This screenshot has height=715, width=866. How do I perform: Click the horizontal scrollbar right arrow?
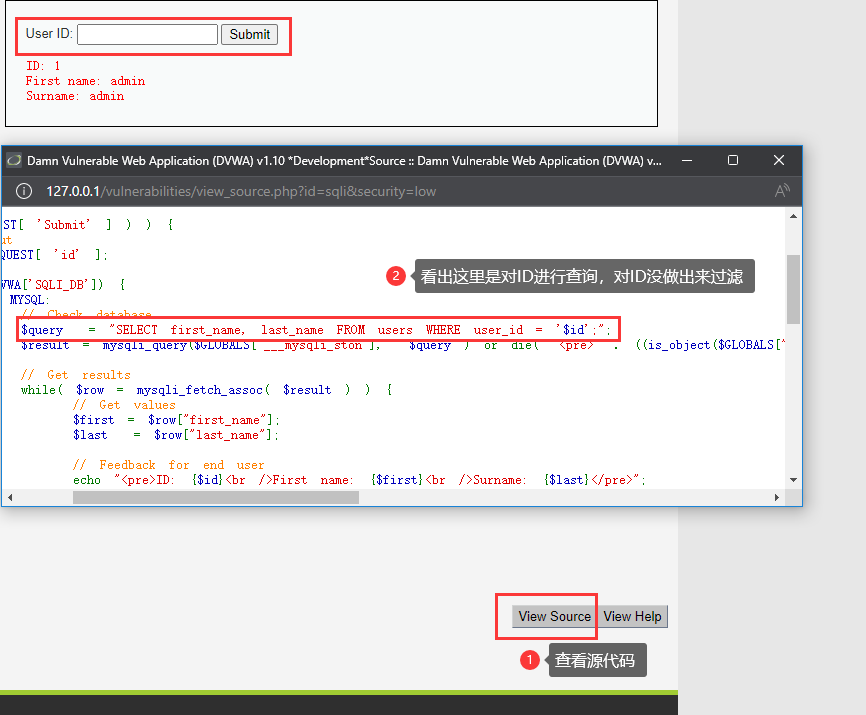point(777,497)
